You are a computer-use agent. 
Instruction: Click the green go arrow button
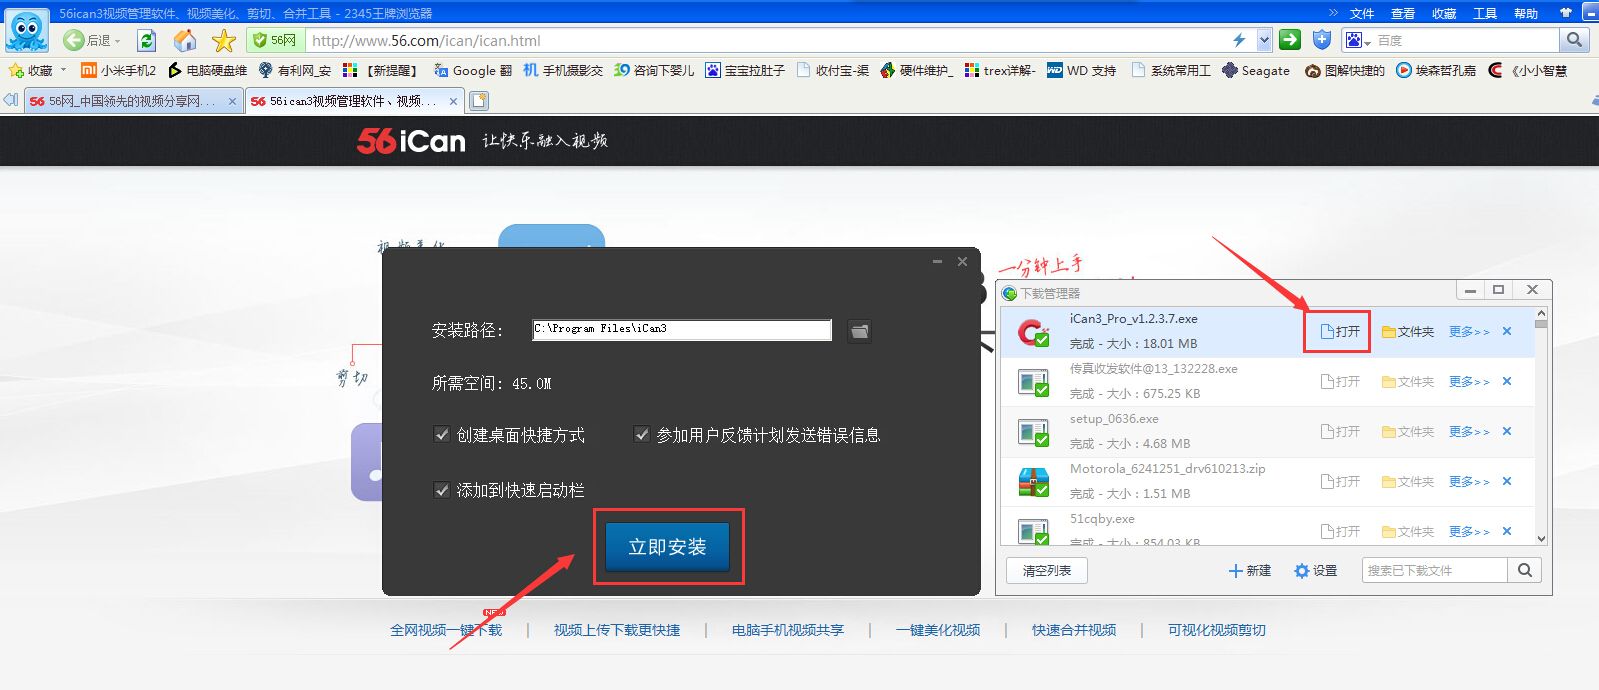1290,40
